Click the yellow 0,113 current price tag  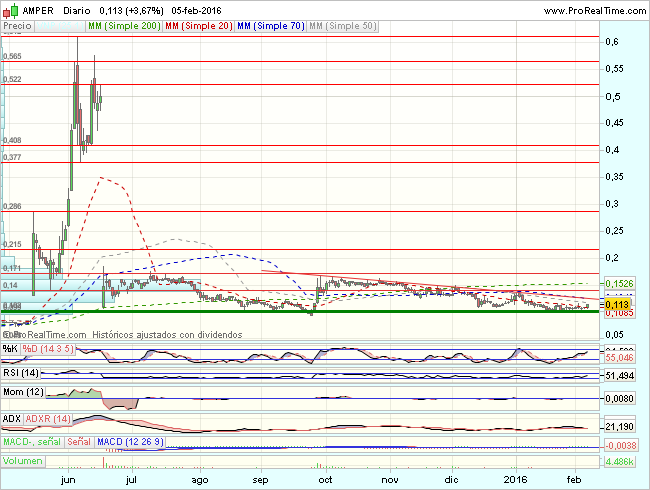click(x=618, y=302)
